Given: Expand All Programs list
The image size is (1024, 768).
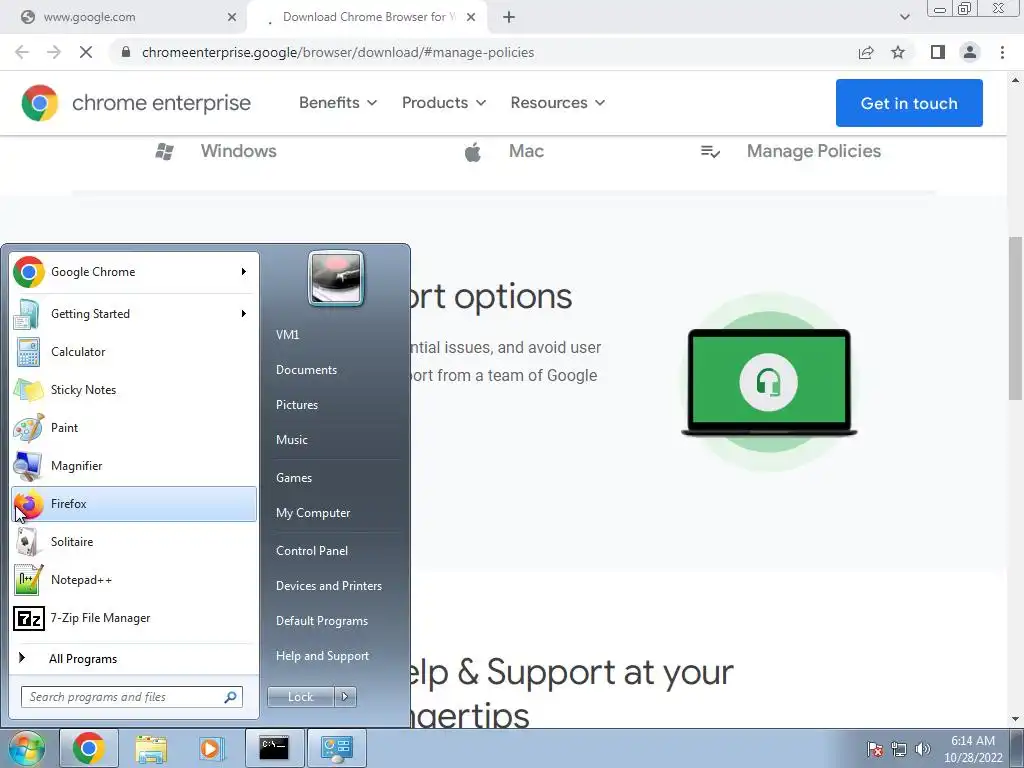Looking at the screenshot, I should pos(134,658).
